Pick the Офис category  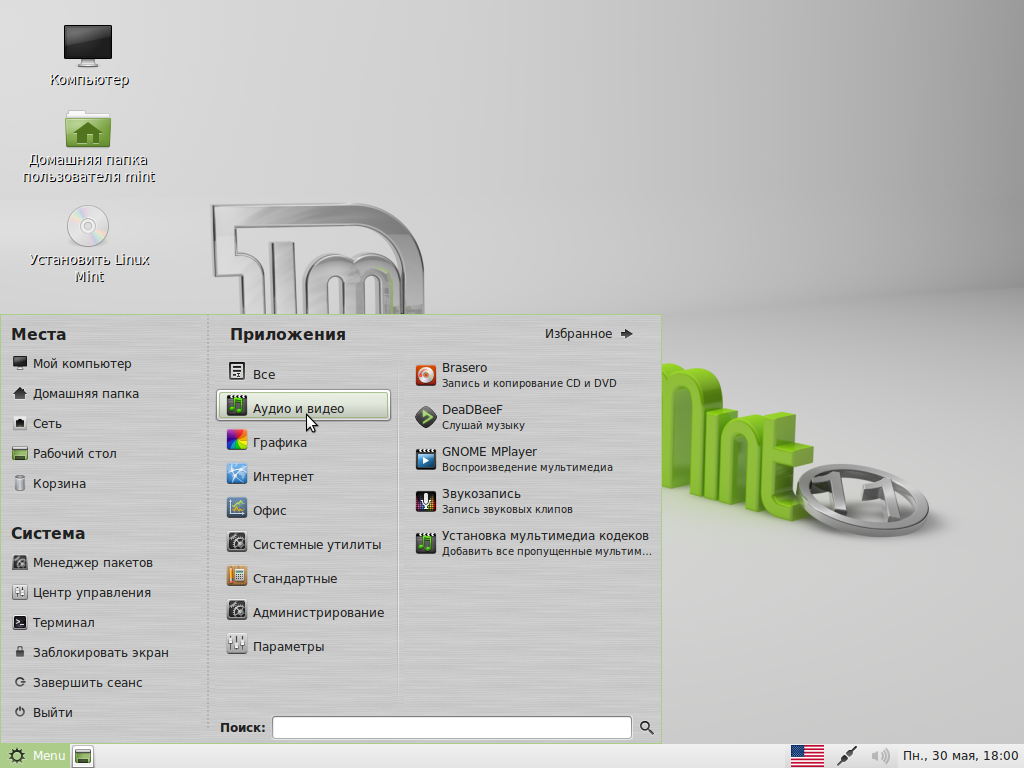click(x=304, y=509)
